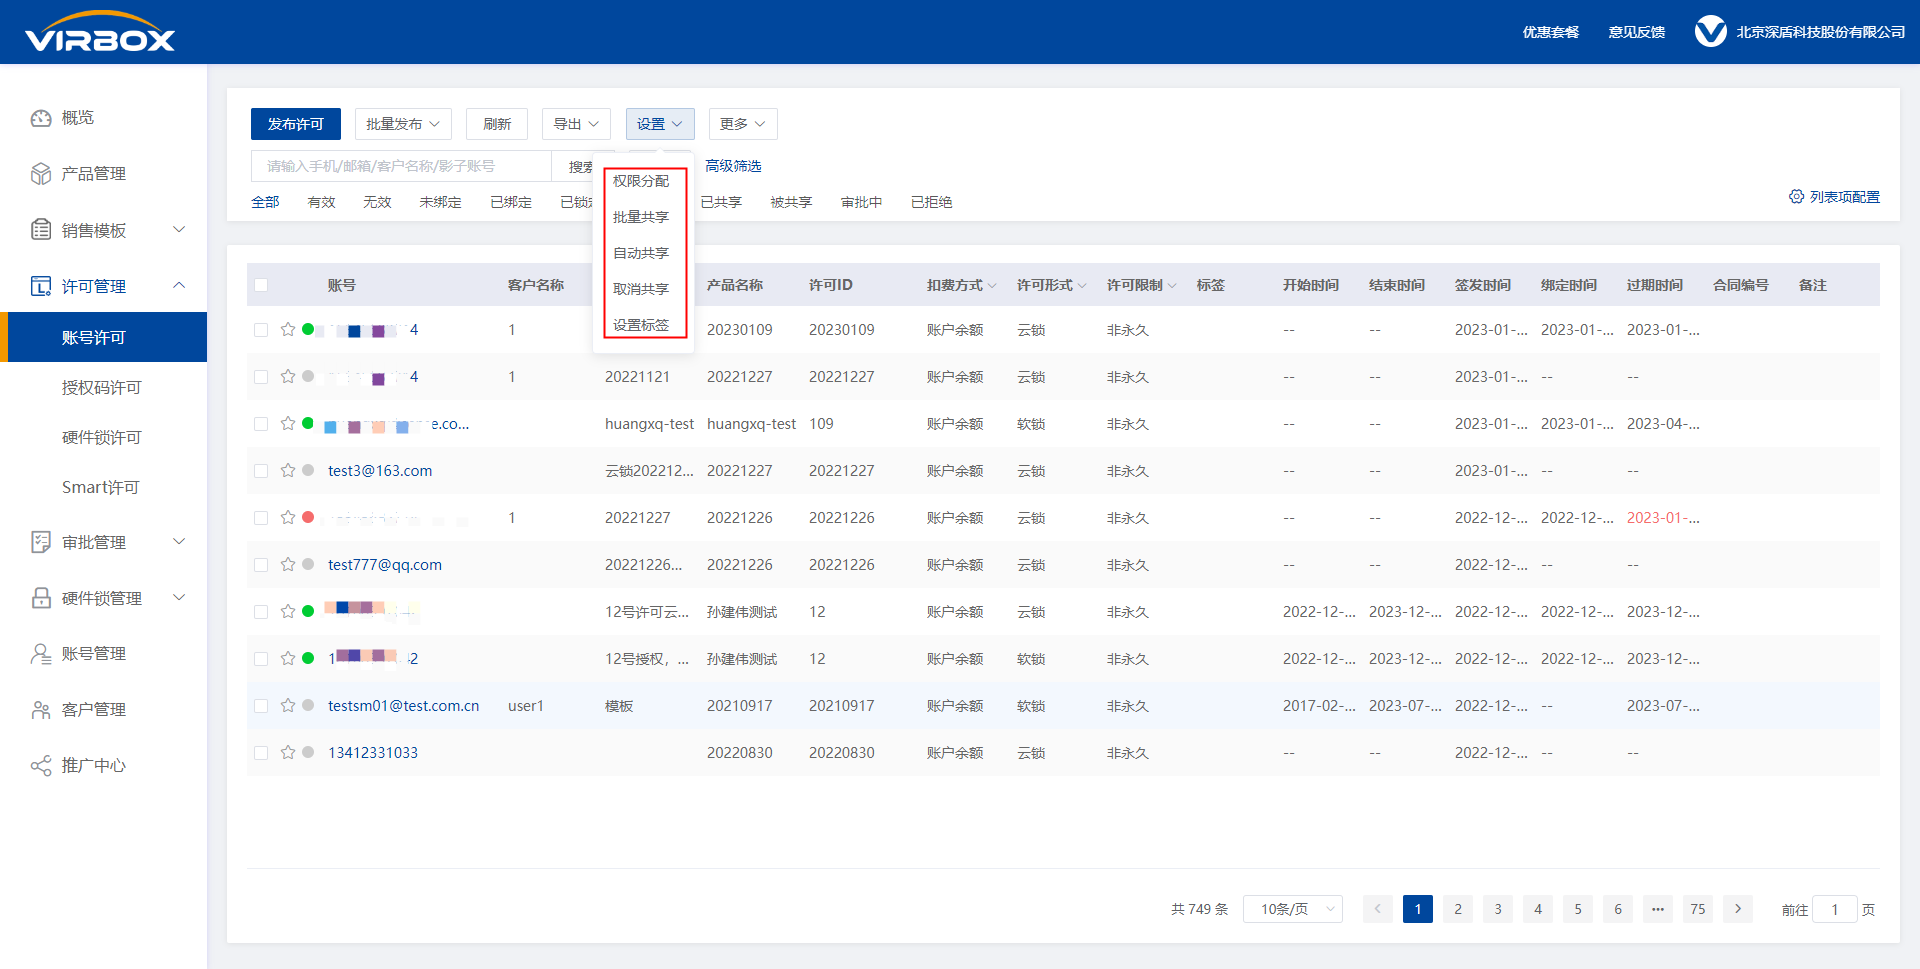Image resolution: width=1920 pixels, height=969 pixels.
Task: Switch to the 有效 filter tab
Action: [321, 202]
